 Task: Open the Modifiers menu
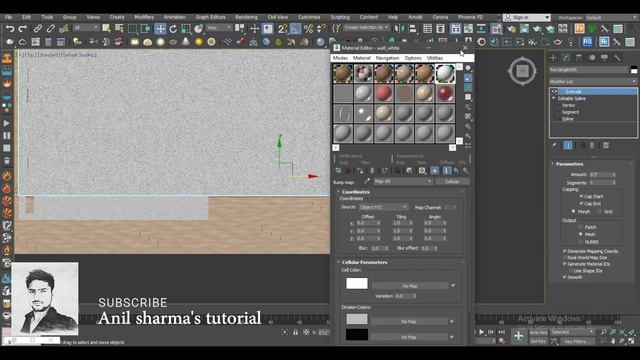144,17
